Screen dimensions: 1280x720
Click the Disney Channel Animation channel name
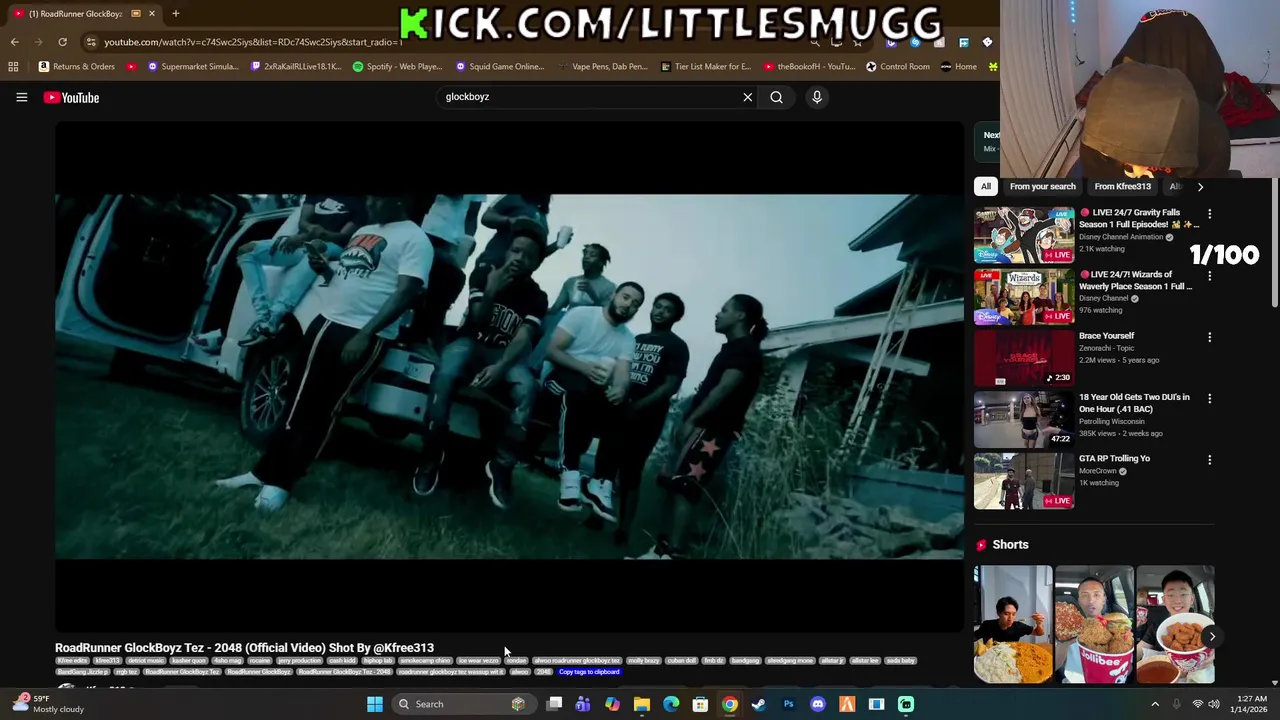[1121, 237]
